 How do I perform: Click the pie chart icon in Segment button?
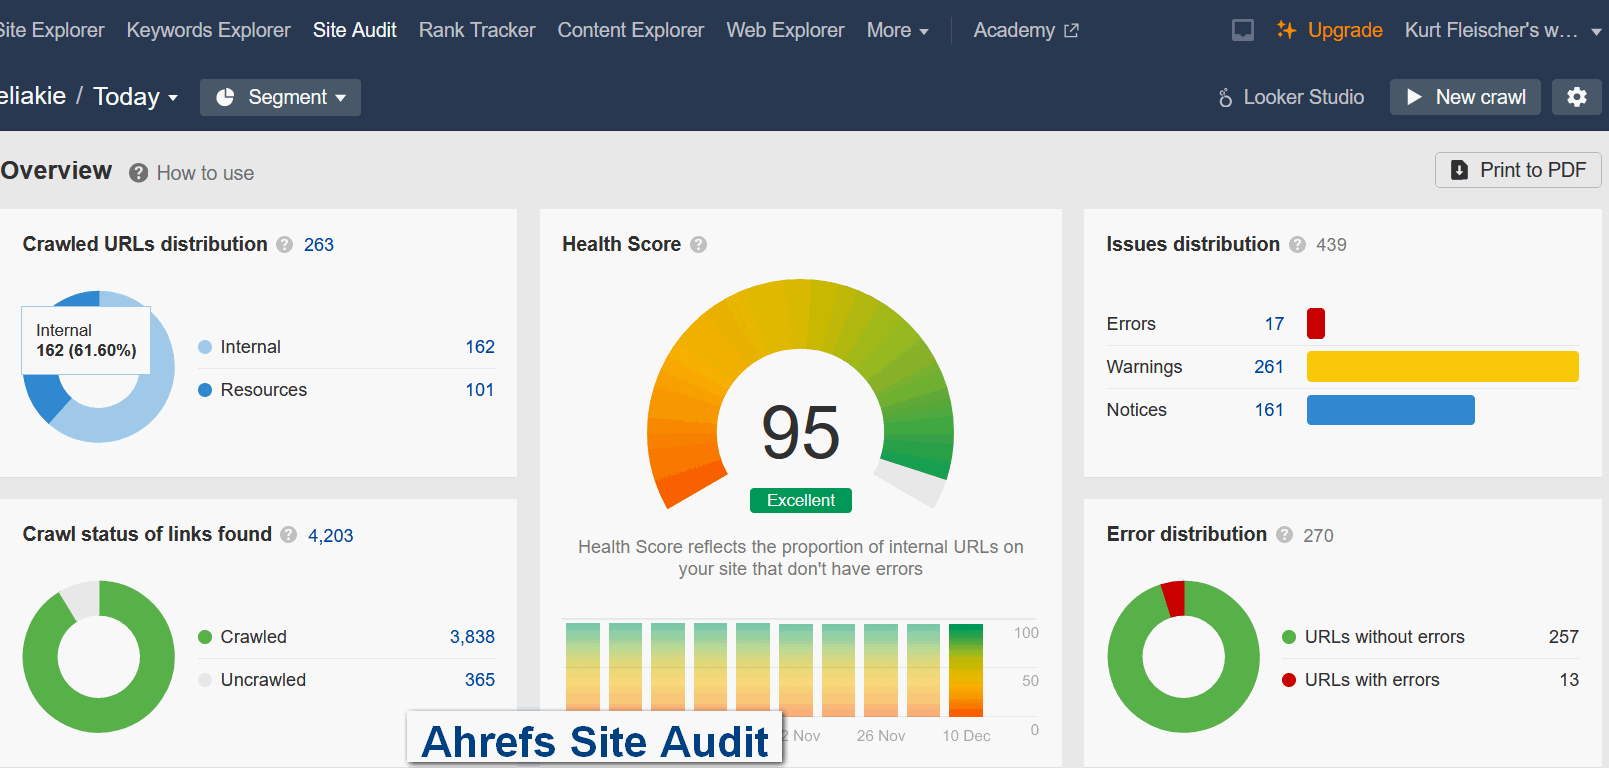coord(225,97)
